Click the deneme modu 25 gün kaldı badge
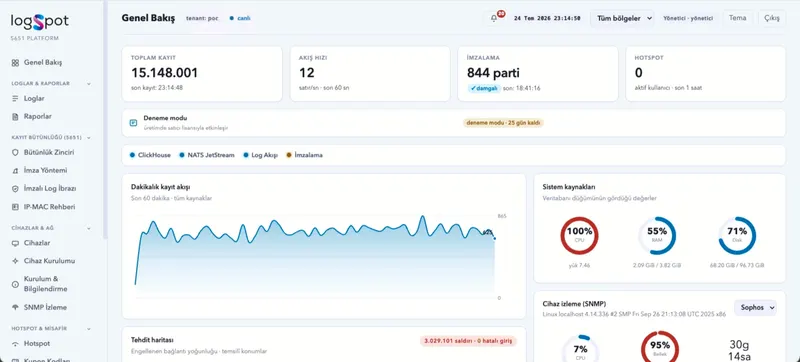 (x=503, y=123)
